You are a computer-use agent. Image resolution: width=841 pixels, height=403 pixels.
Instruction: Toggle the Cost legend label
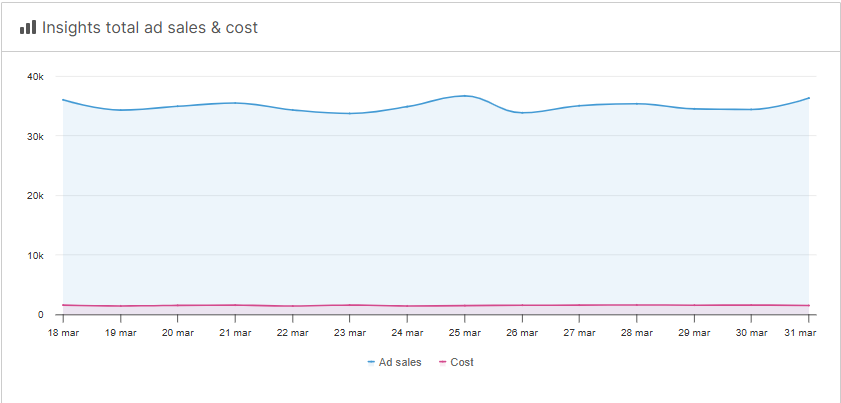pyautogui.click(x=462, y=362)
